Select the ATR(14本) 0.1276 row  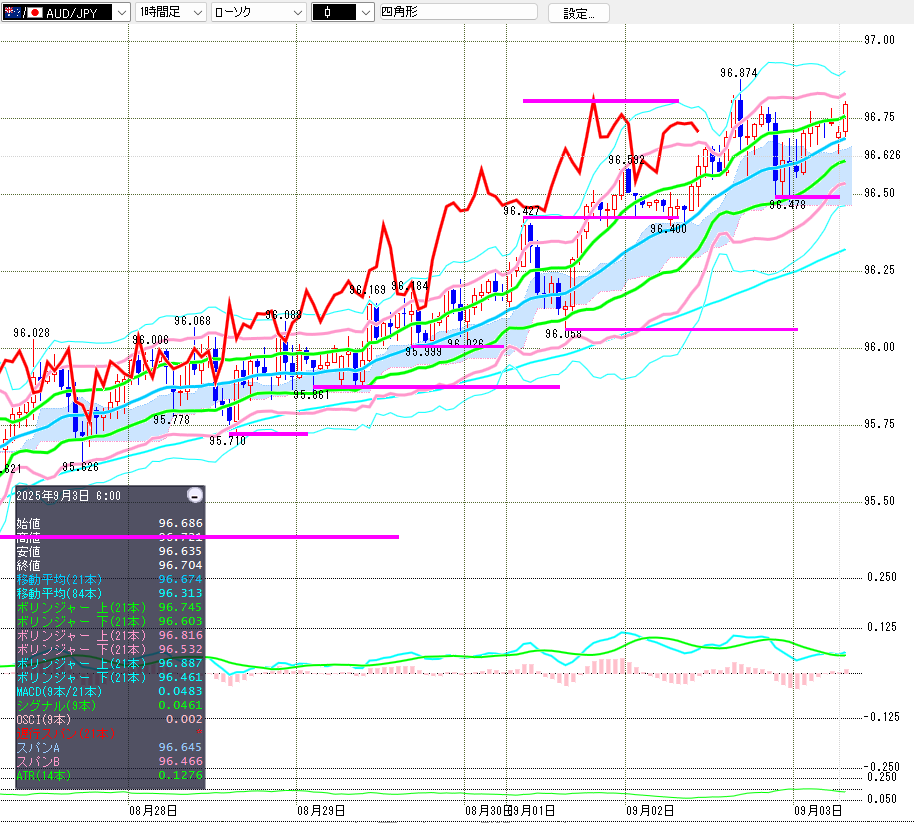coord(110,775)
